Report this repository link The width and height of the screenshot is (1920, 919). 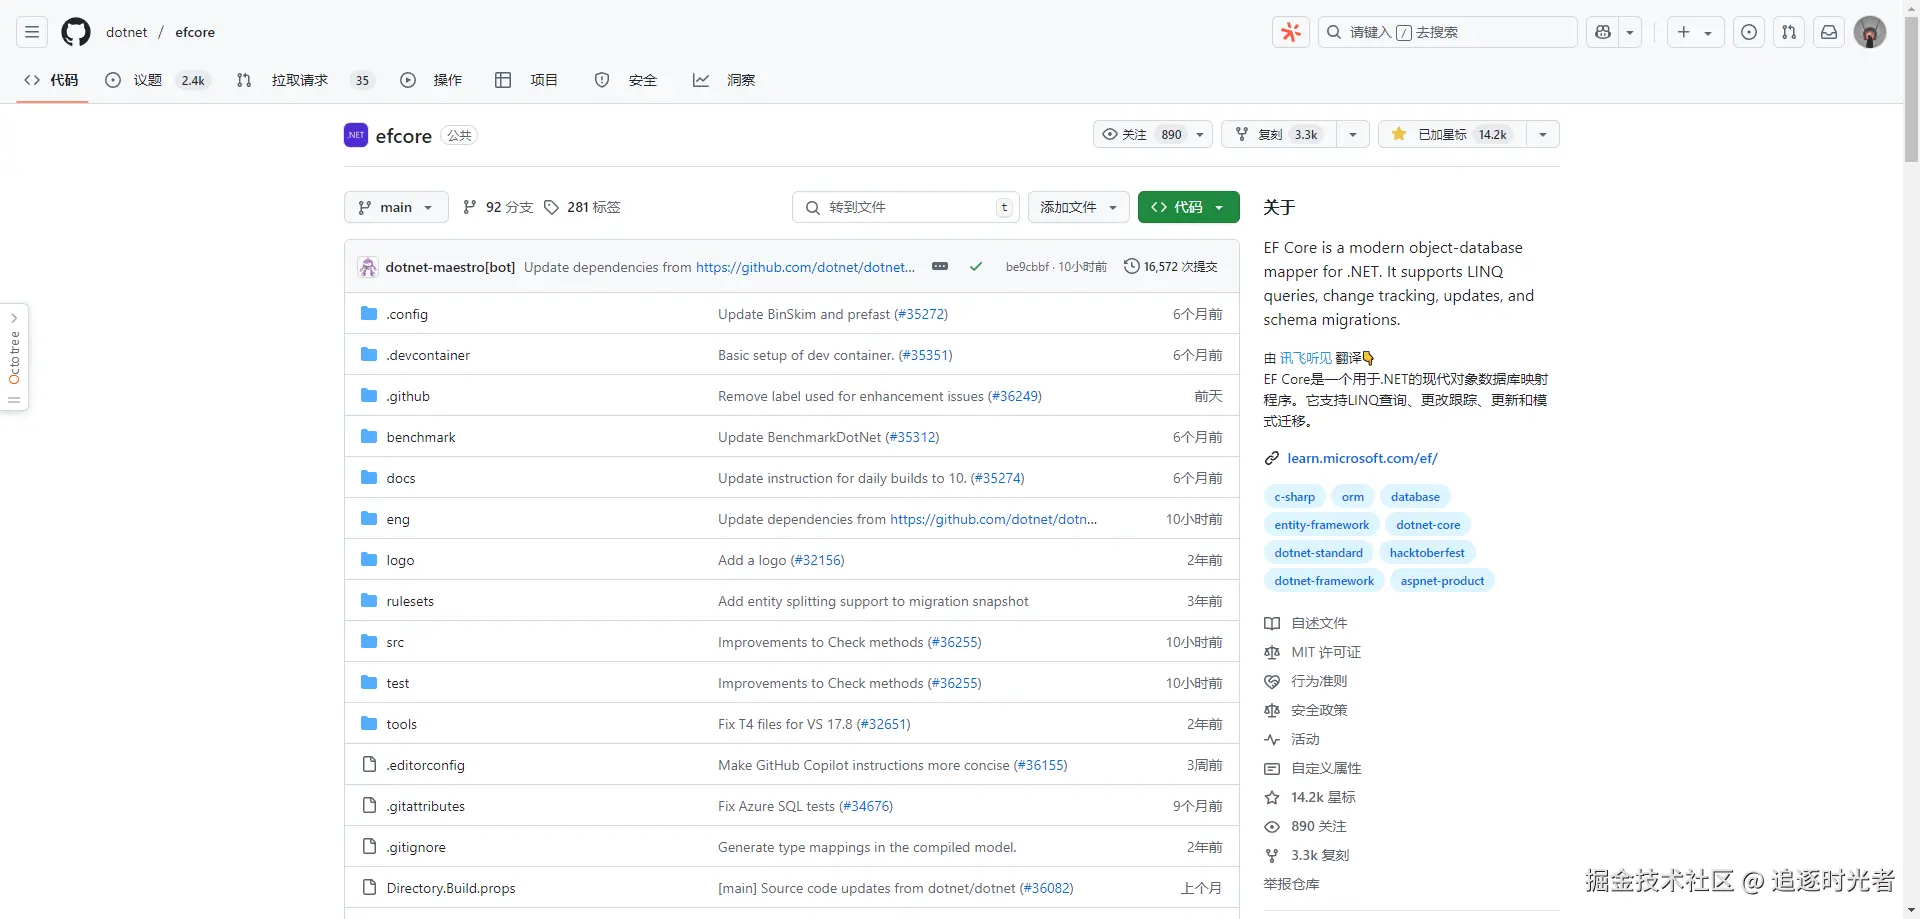(x=1291, y=884)
